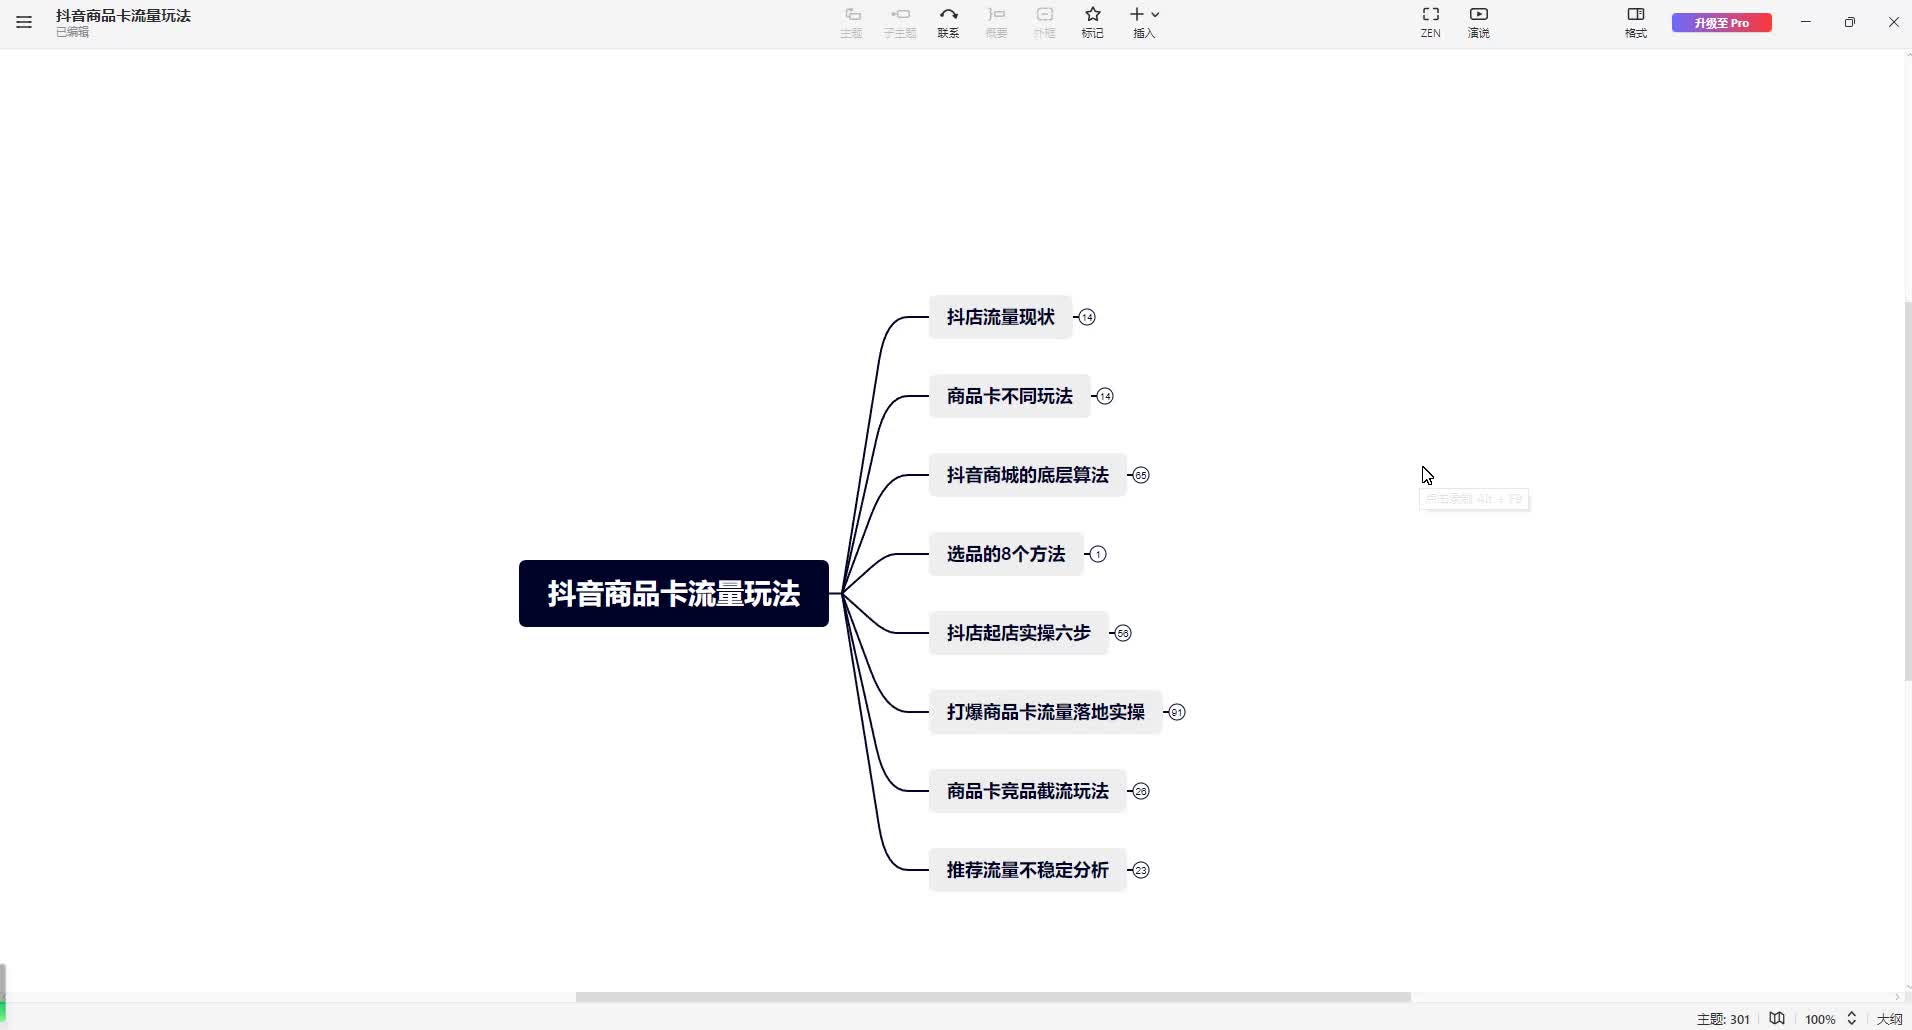Click the 主题: 301 topic count
1912x1030 pixels.
point(1723,1019)
